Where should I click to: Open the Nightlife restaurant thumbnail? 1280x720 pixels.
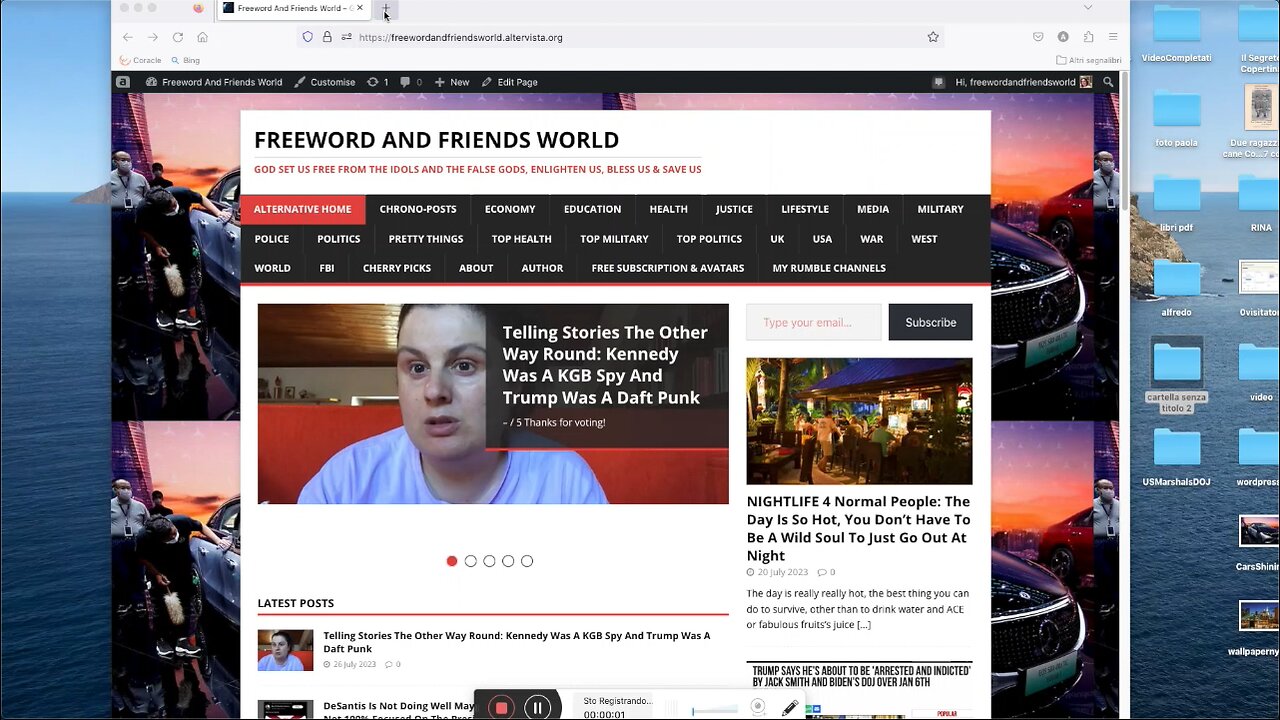(859, 421)
